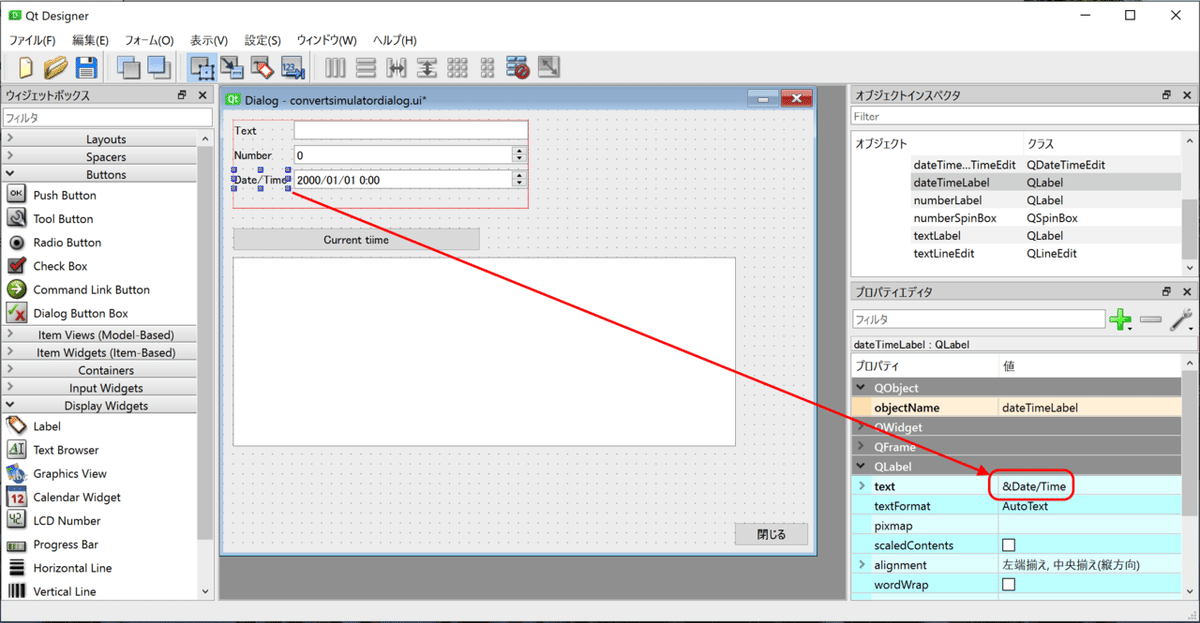
Task: Open the 表示(V) menu
Action: (209, 40)
